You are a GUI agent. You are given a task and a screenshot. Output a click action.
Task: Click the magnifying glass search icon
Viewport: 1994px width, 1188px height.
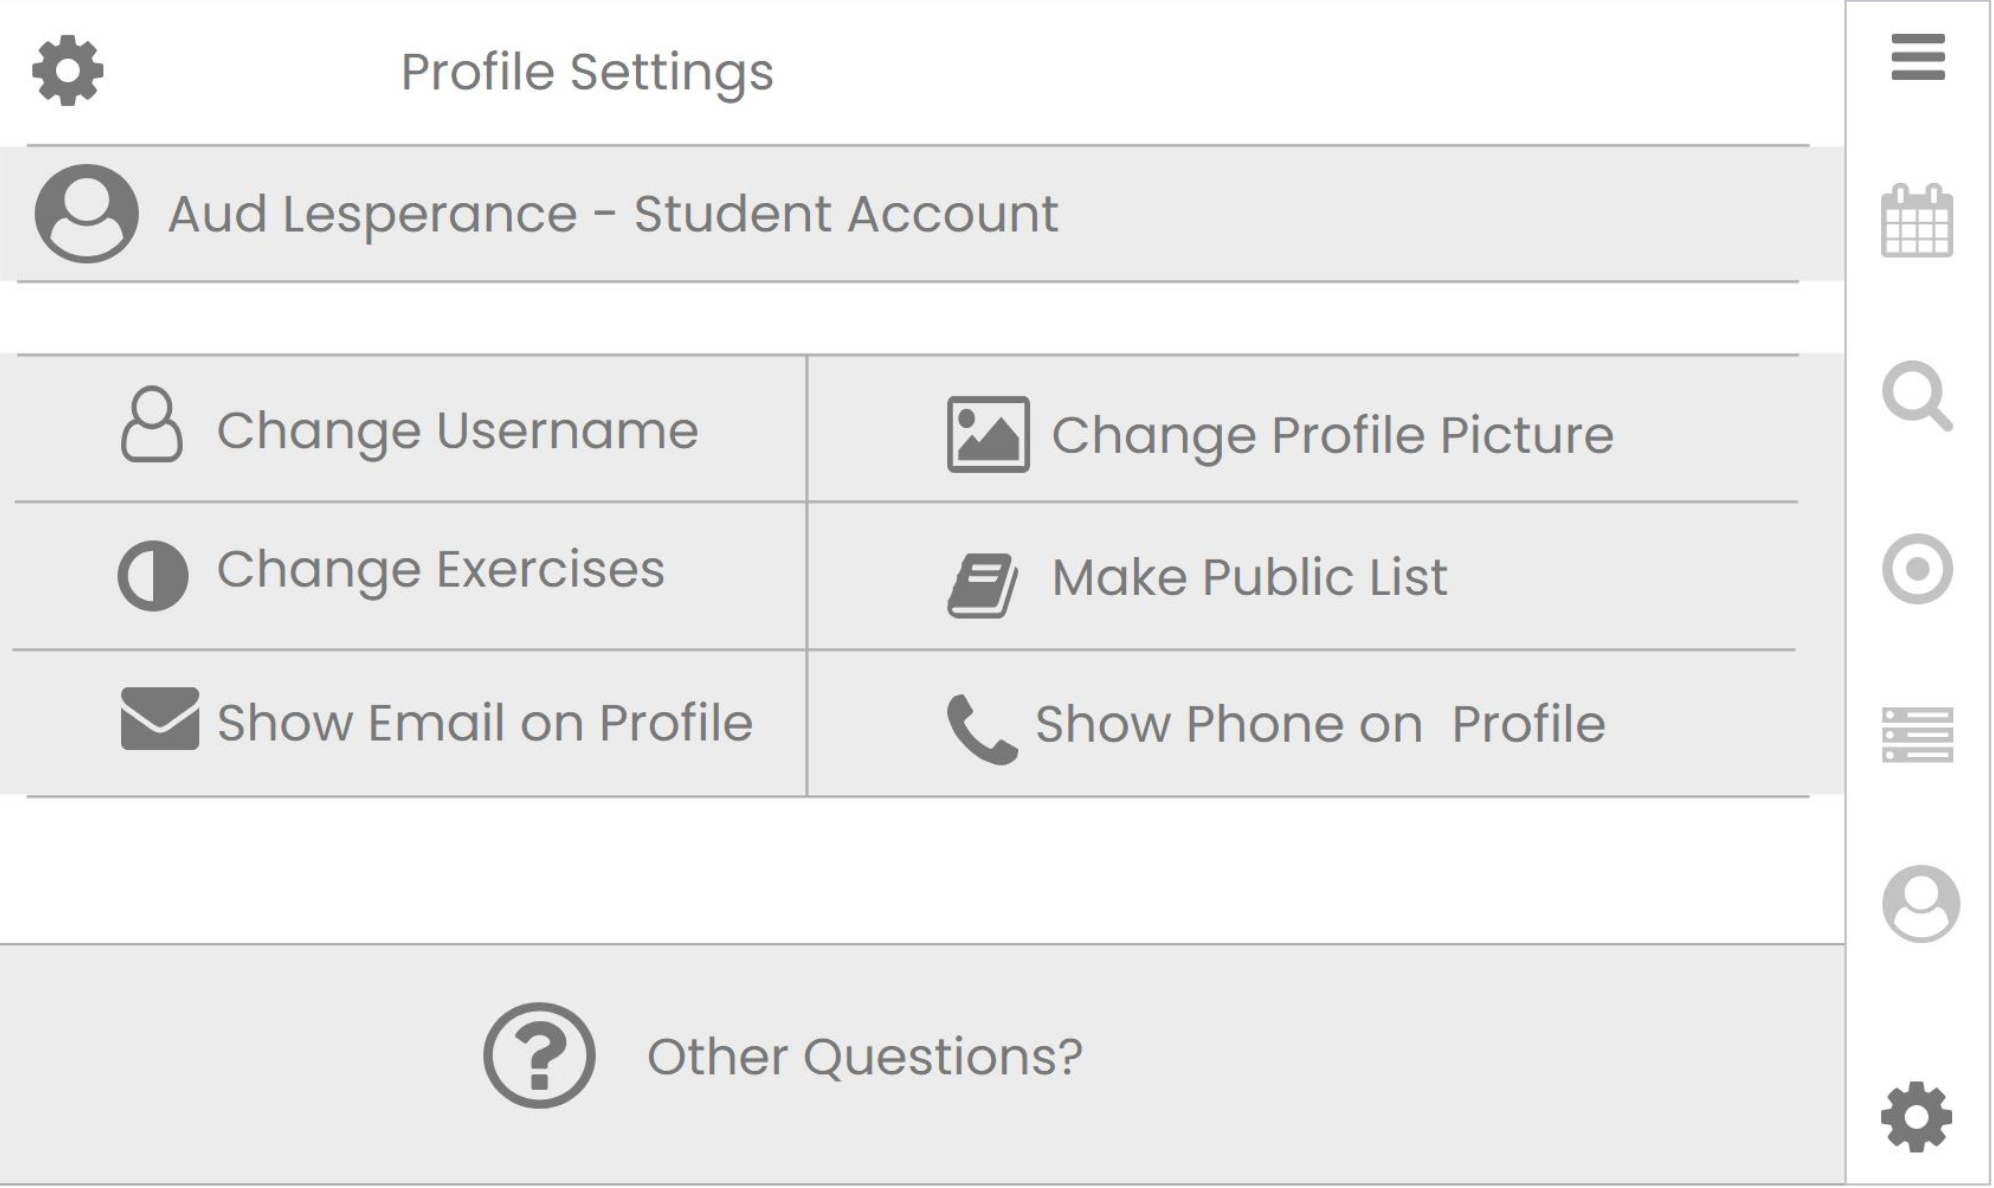point(1916,396)
